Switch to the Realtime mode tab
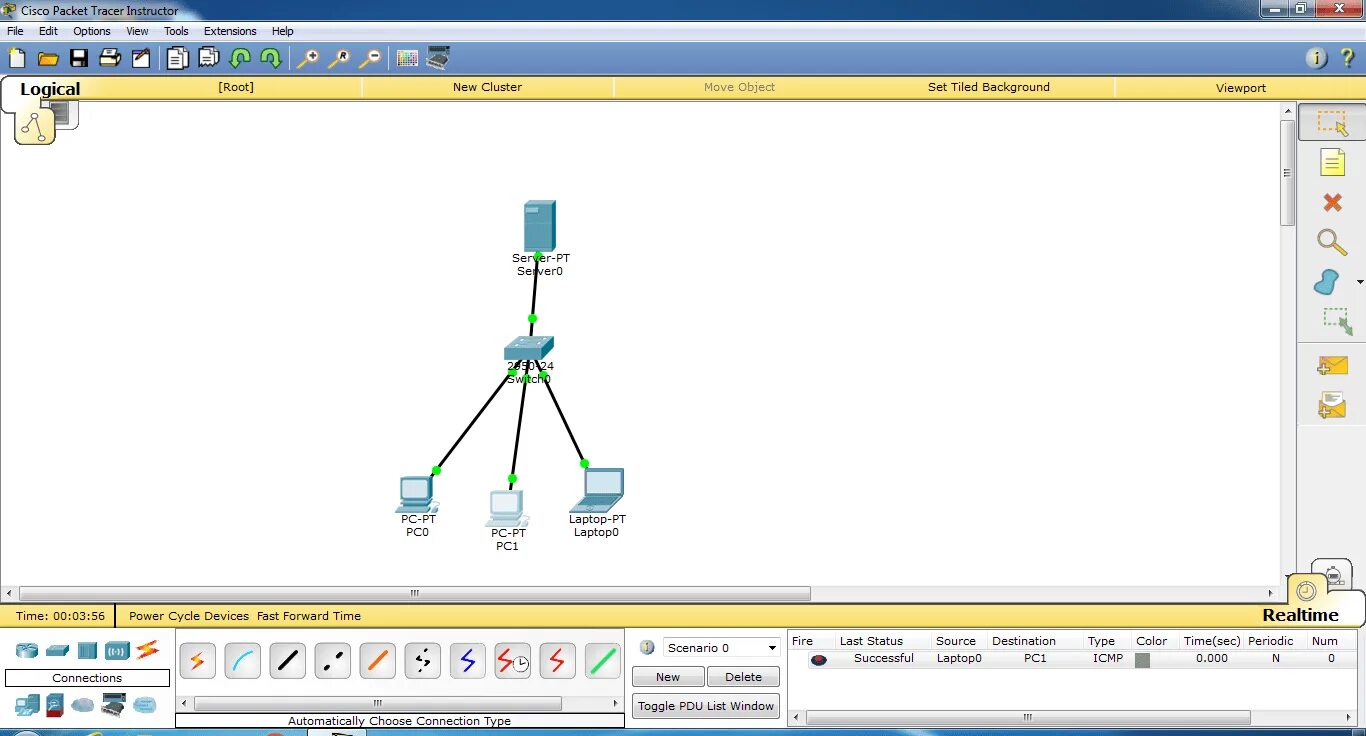 click(1300, 615)
